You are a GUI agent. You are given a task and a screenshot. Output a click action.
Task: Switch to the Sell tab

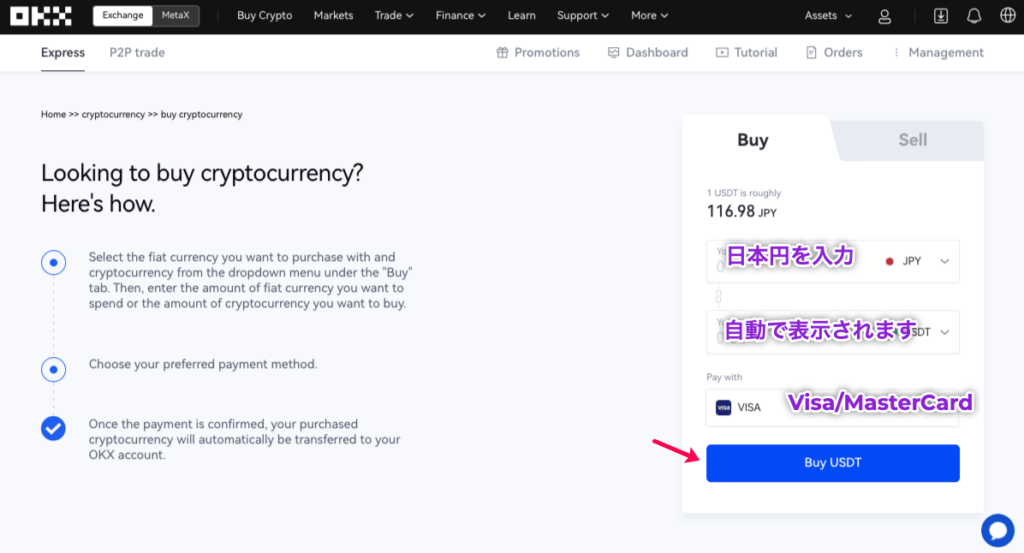pyautogui.click(x=912, y=140)
